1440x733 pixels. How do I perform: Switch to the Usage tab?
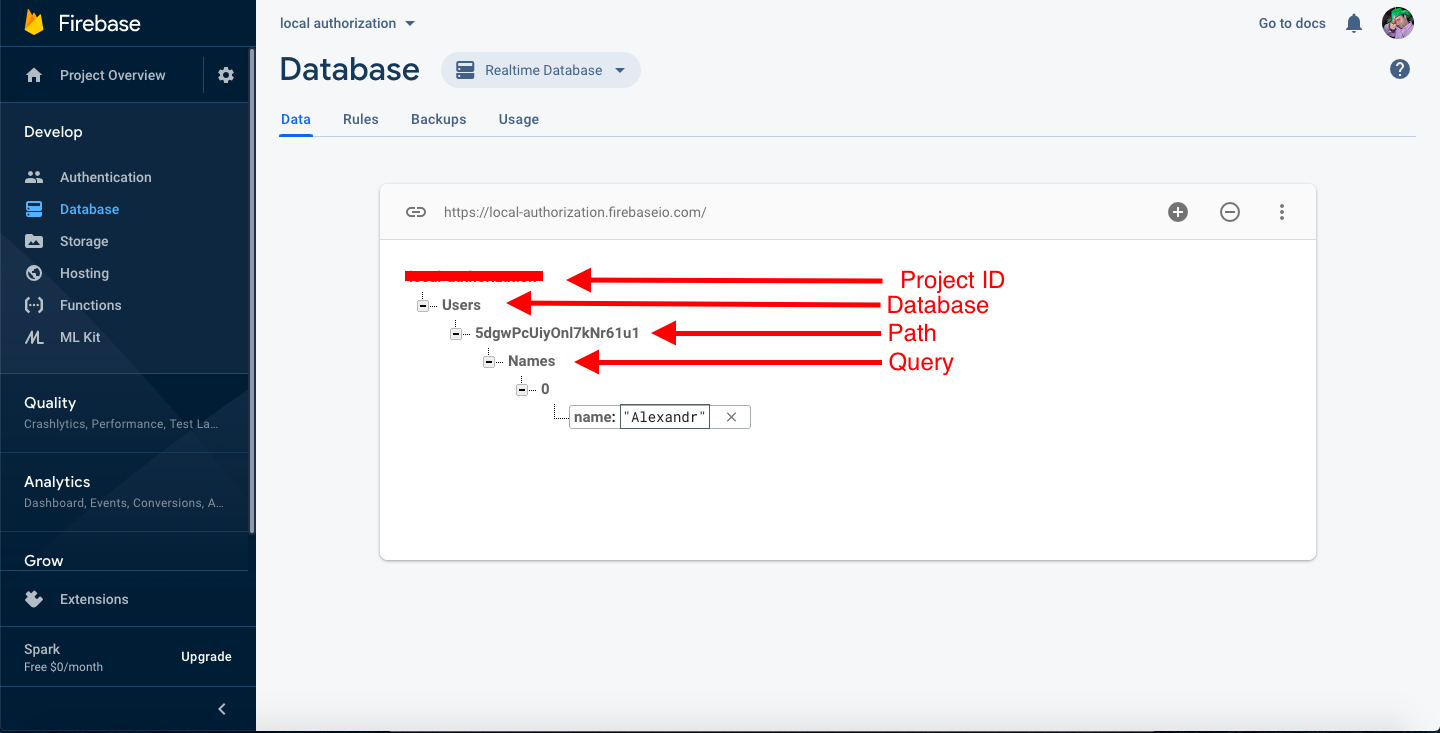(x=519, y=119)
